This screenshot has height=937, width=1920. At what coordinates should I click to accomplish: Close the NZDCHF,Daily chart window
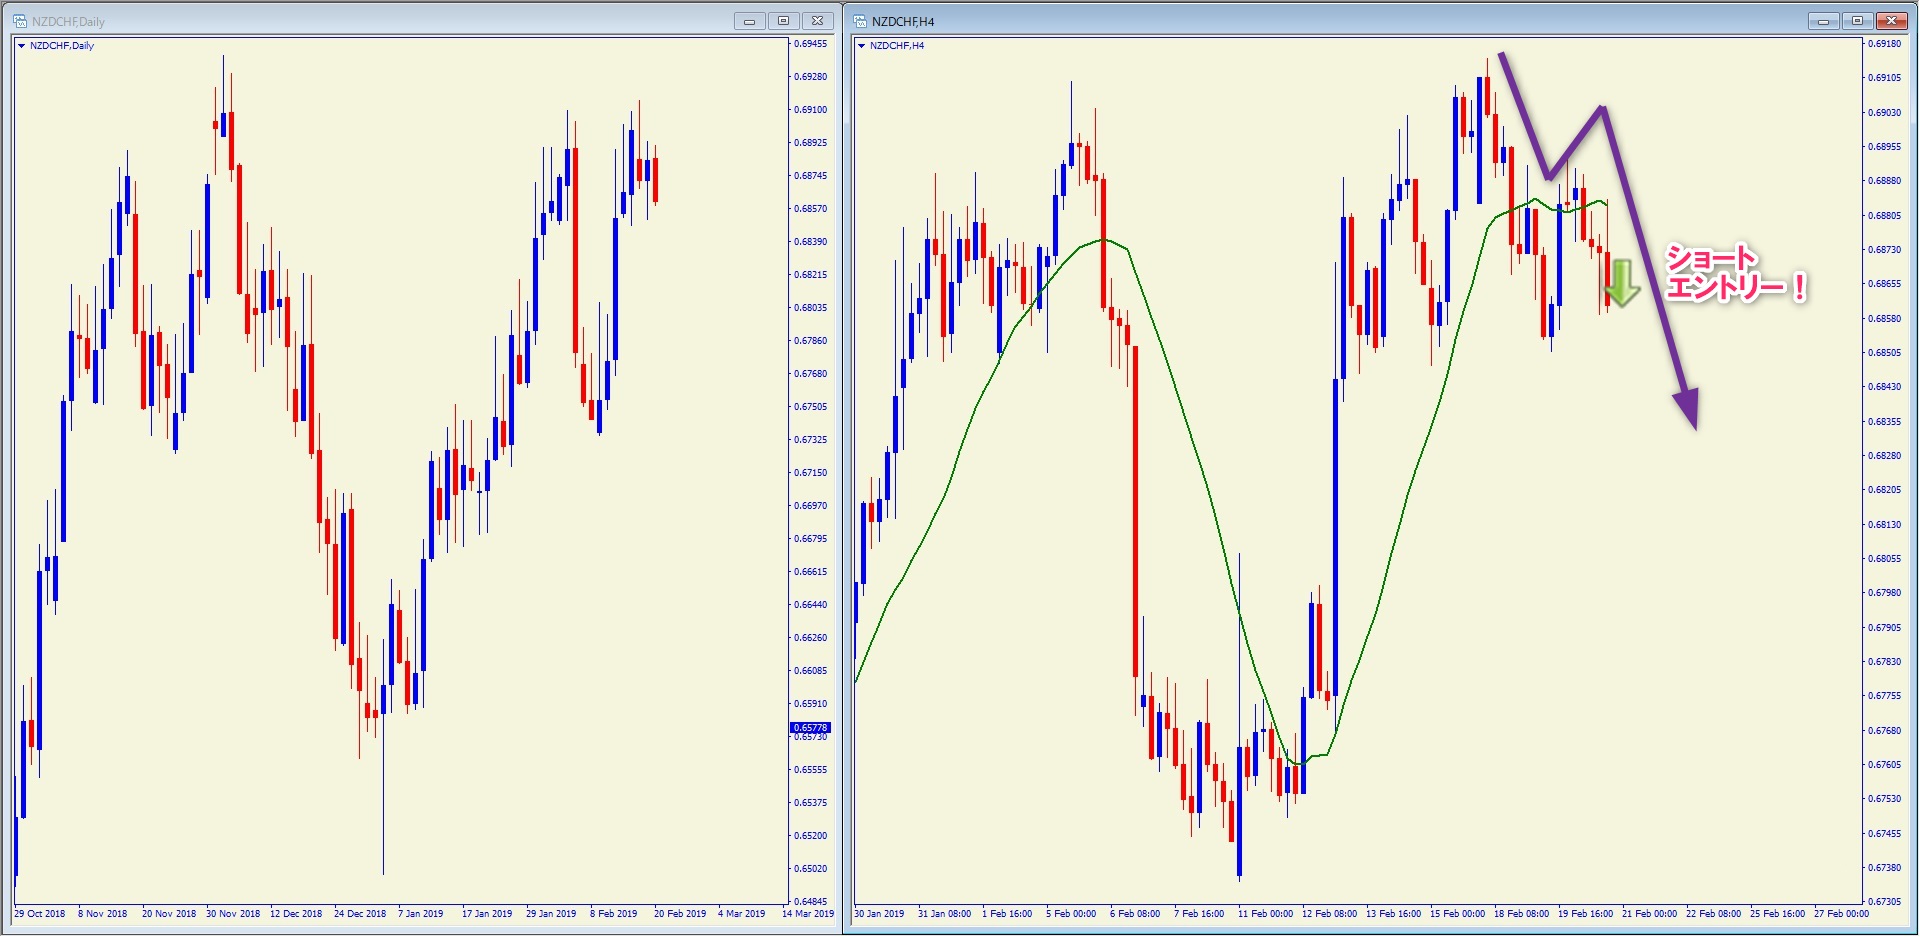817,21
